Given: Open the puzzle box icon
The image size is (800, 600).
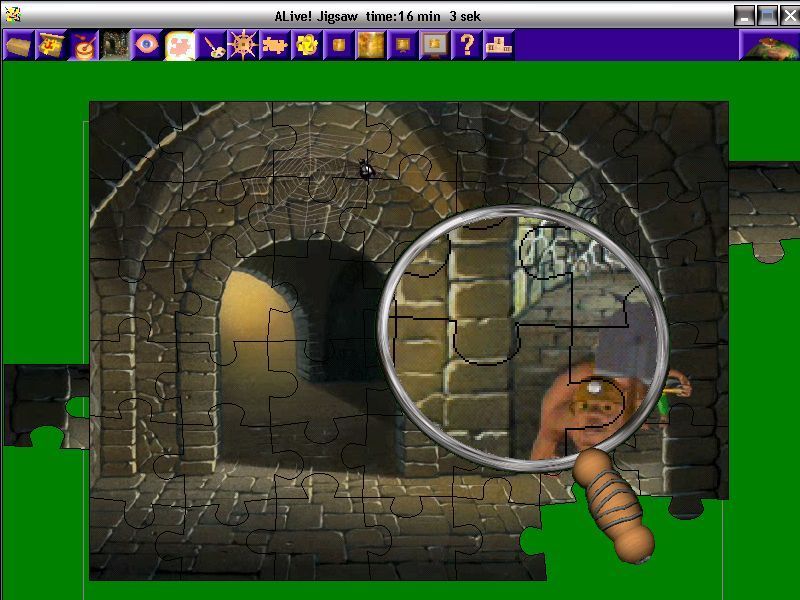Looking at the screenshot, I should (18, 45).
